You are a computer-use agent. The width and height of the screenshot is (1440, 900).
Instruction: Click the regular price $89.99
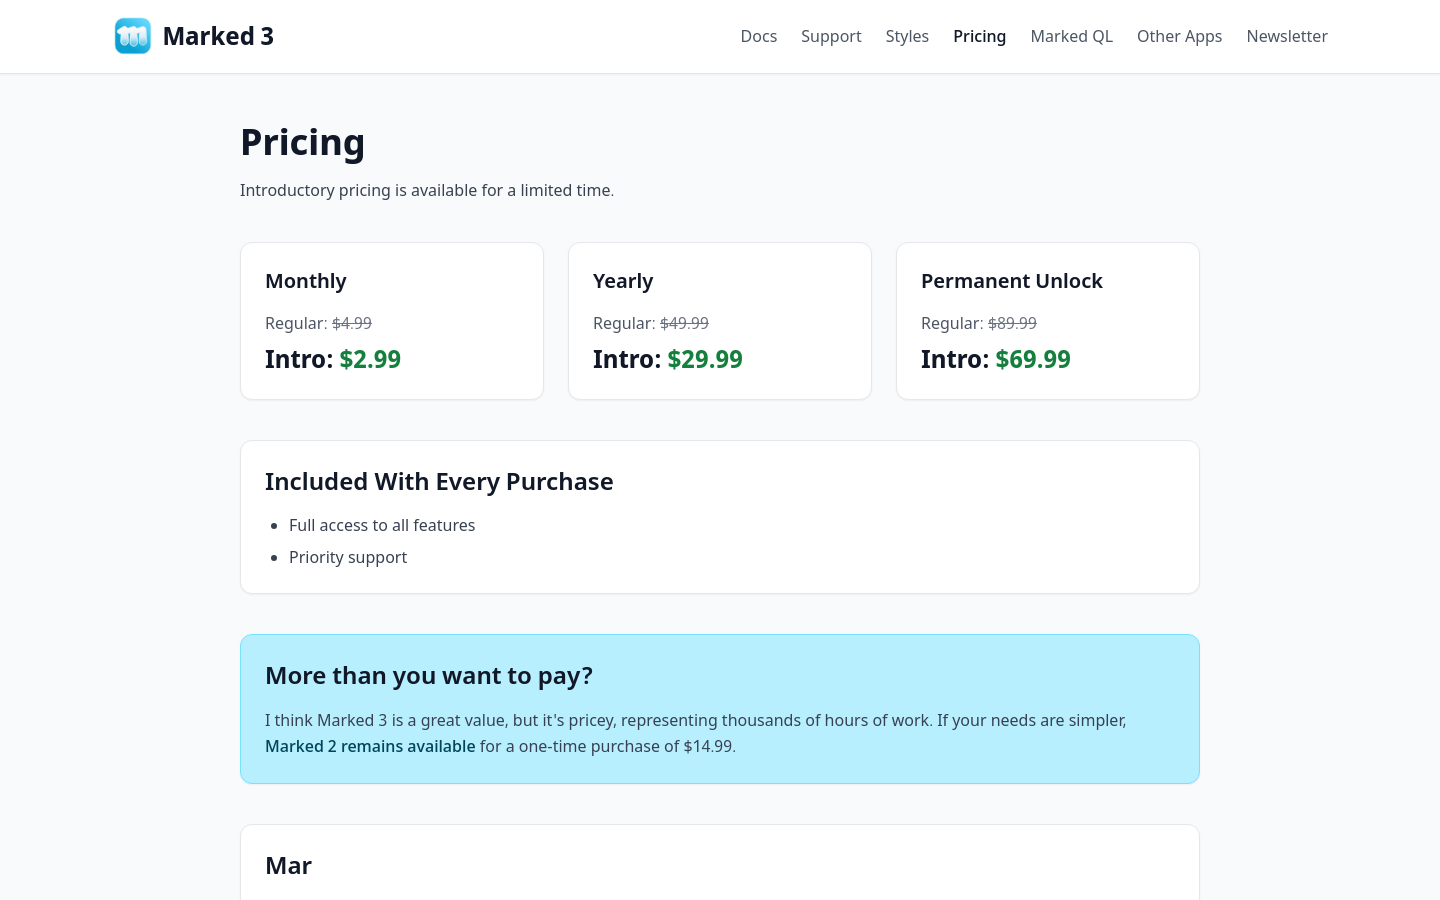pyautogui.click(x=1012, y=323)
